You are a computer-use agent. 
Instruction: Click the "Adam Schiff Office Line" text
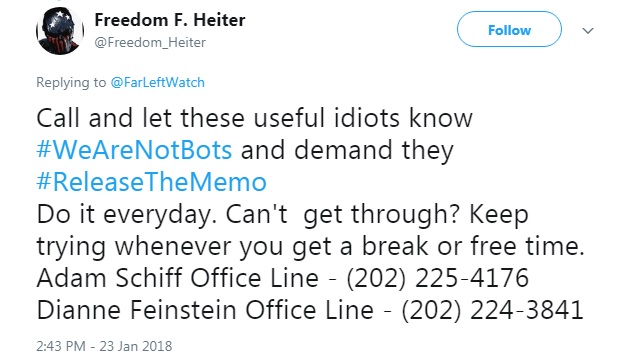point(177,278)
